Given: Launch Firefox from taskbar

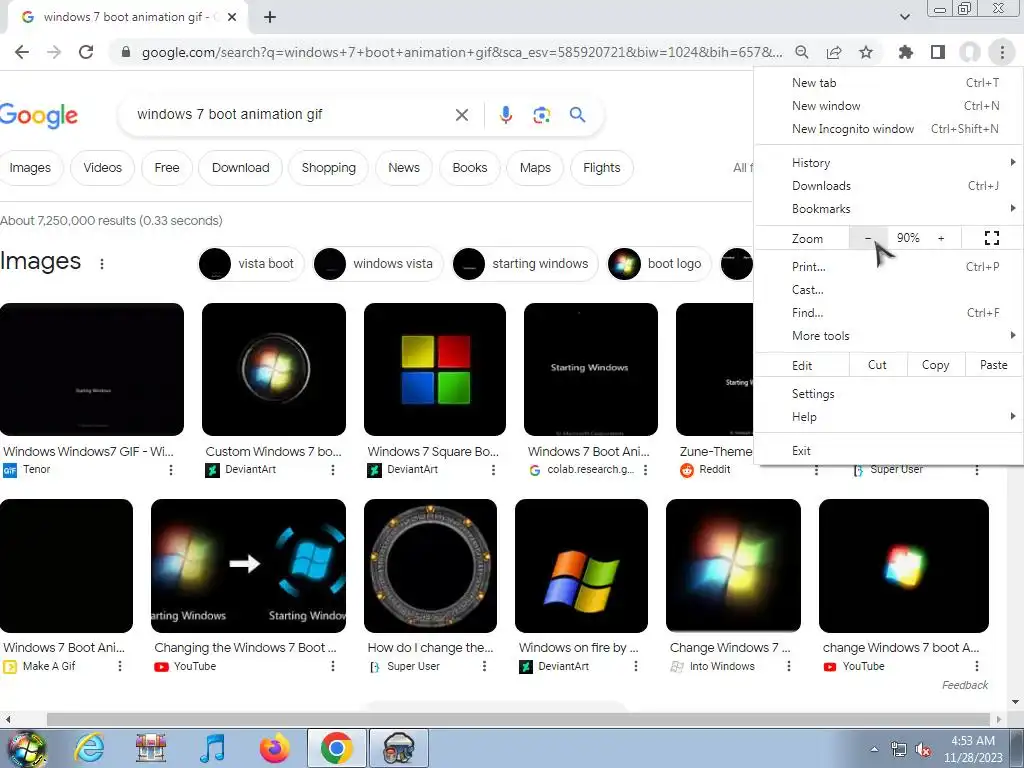Looking at the screenshot, I should 274,748.
